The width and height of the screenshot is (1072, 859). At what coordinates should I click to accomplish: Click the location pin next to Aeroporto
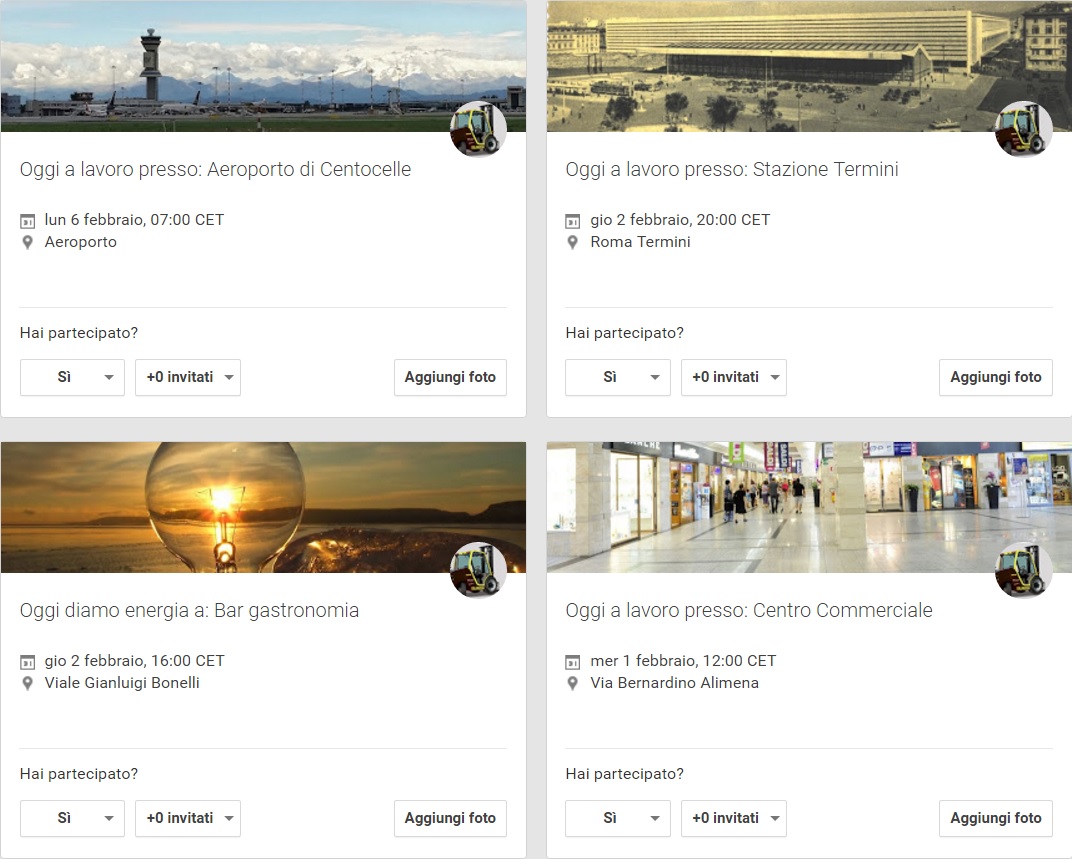(27, 242)
